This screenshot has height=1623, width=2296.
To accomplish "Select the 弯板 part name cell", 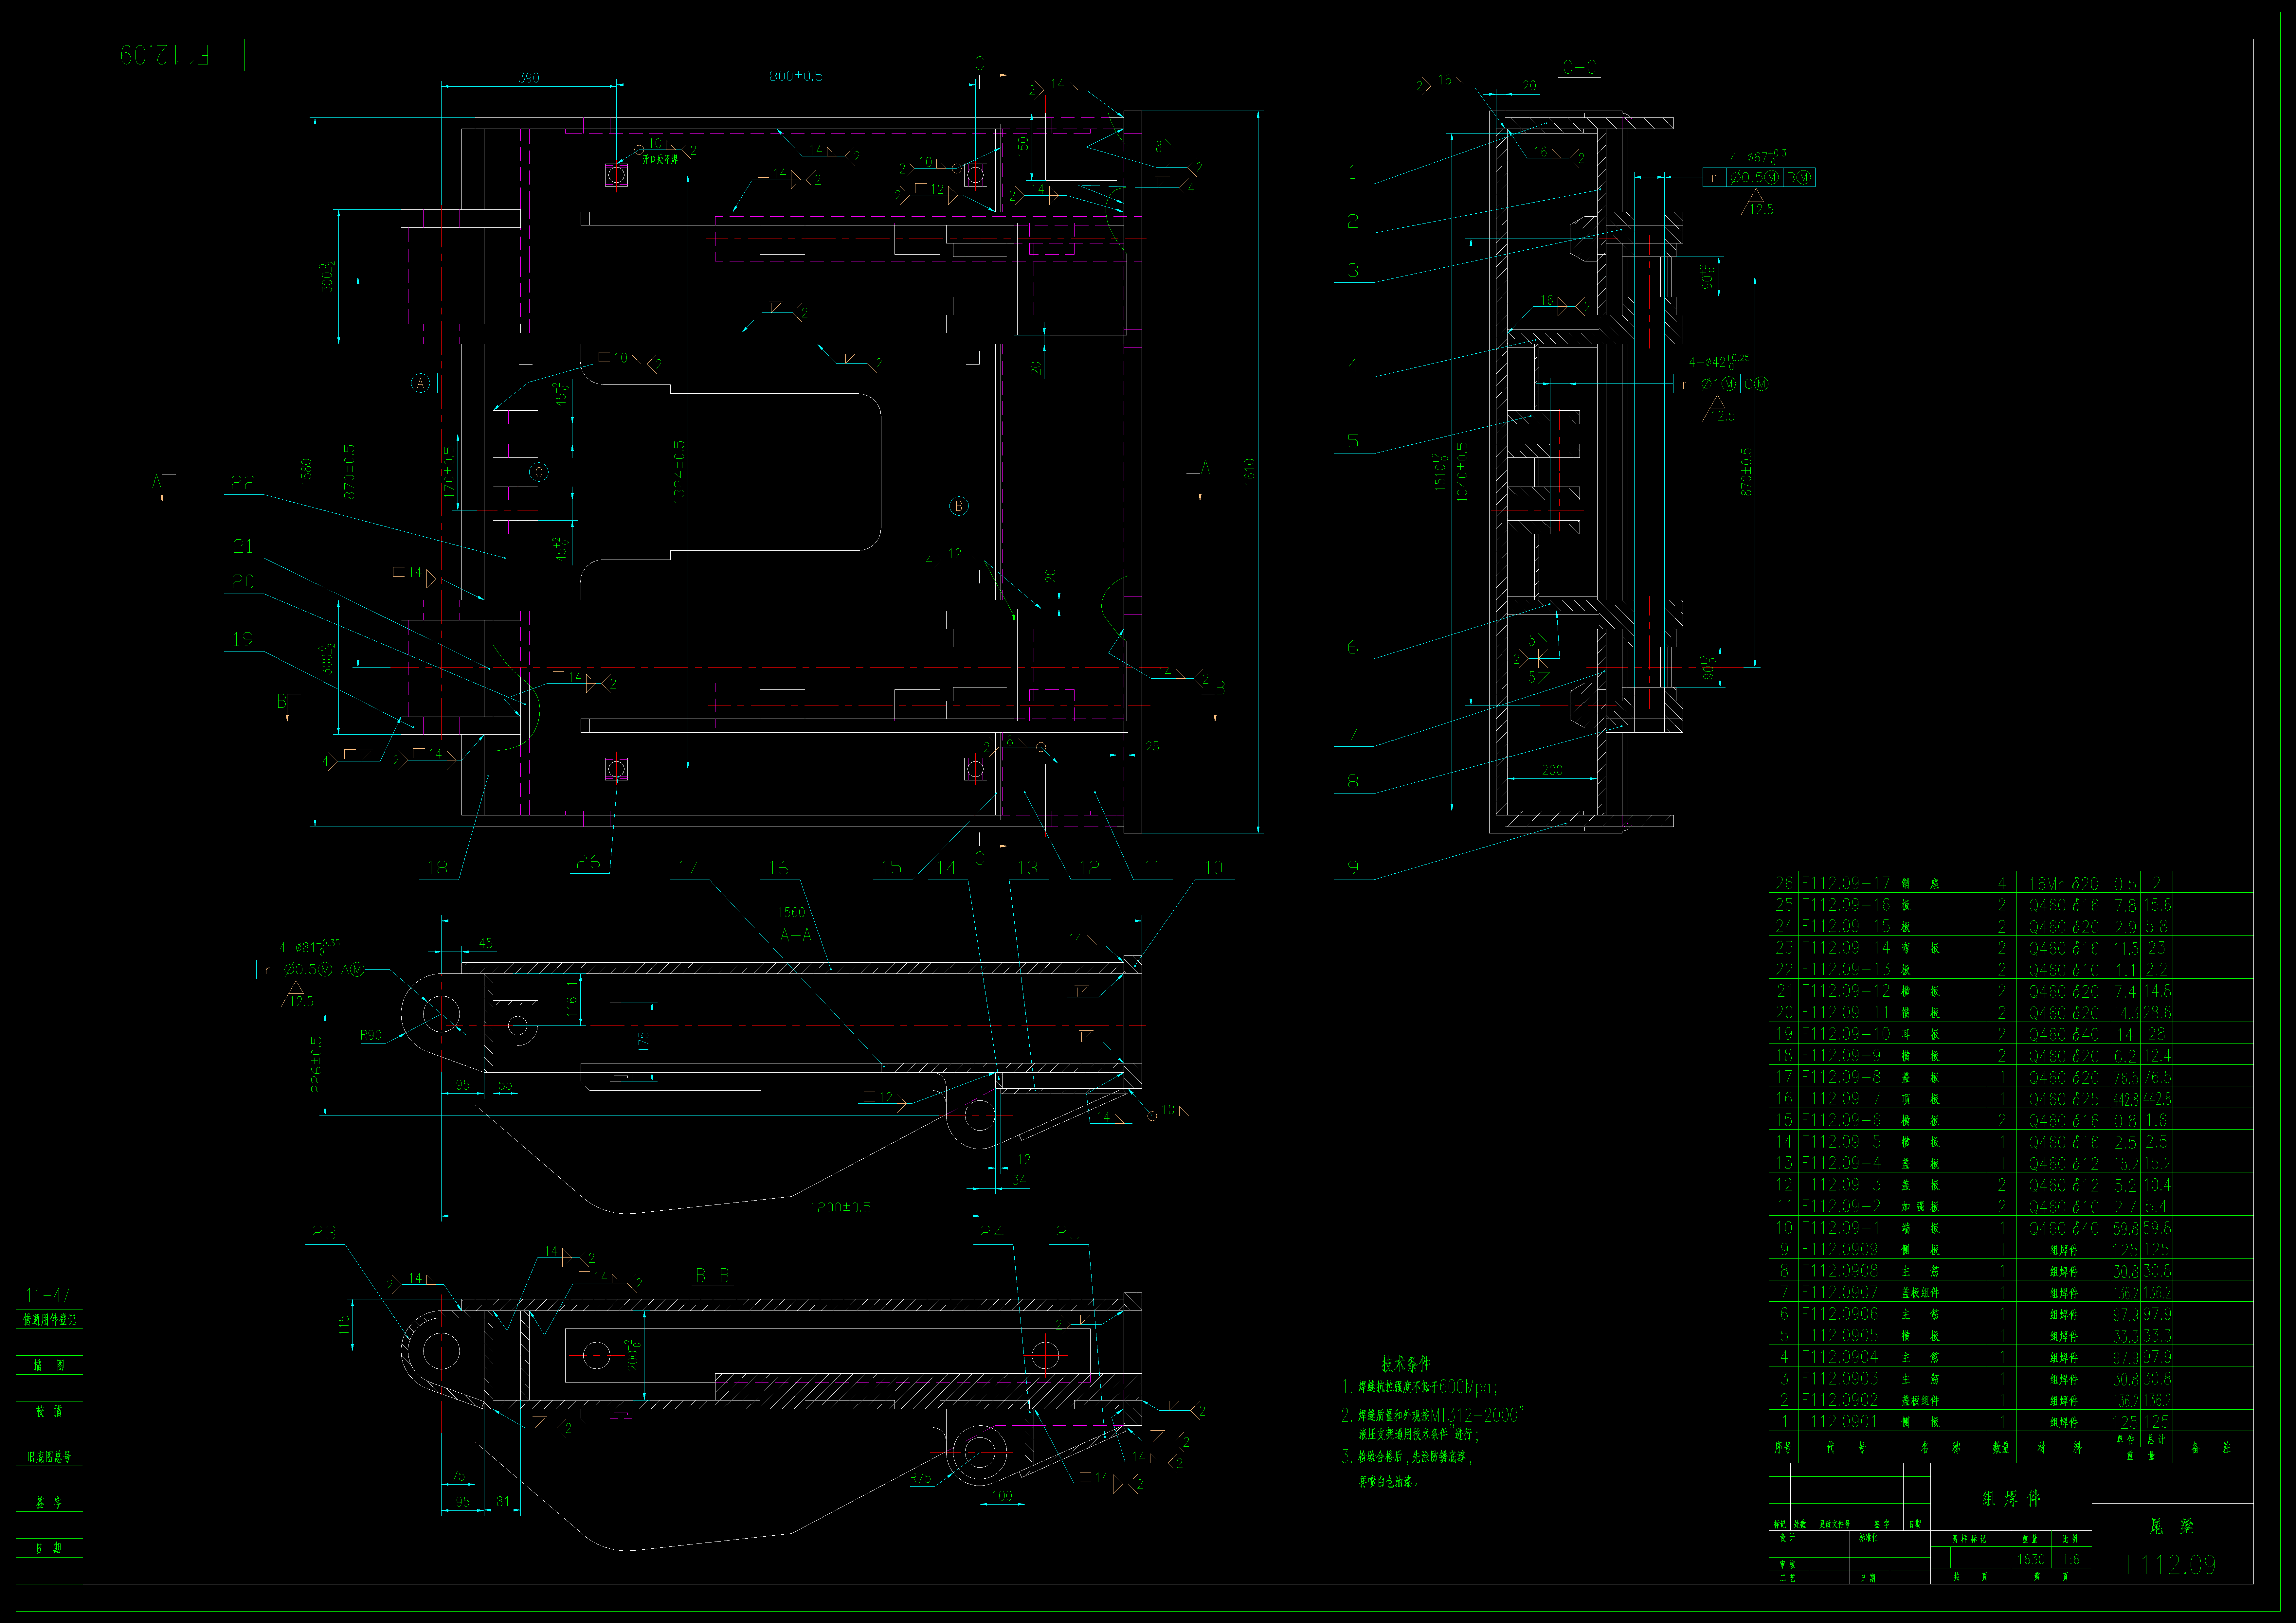I will 1920,948.
